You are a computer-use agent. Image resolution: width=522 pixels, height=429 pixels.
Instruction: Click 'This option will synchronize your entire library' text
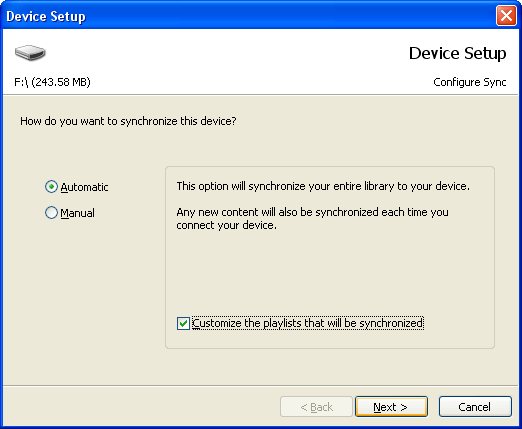click(x=323, y=186)
